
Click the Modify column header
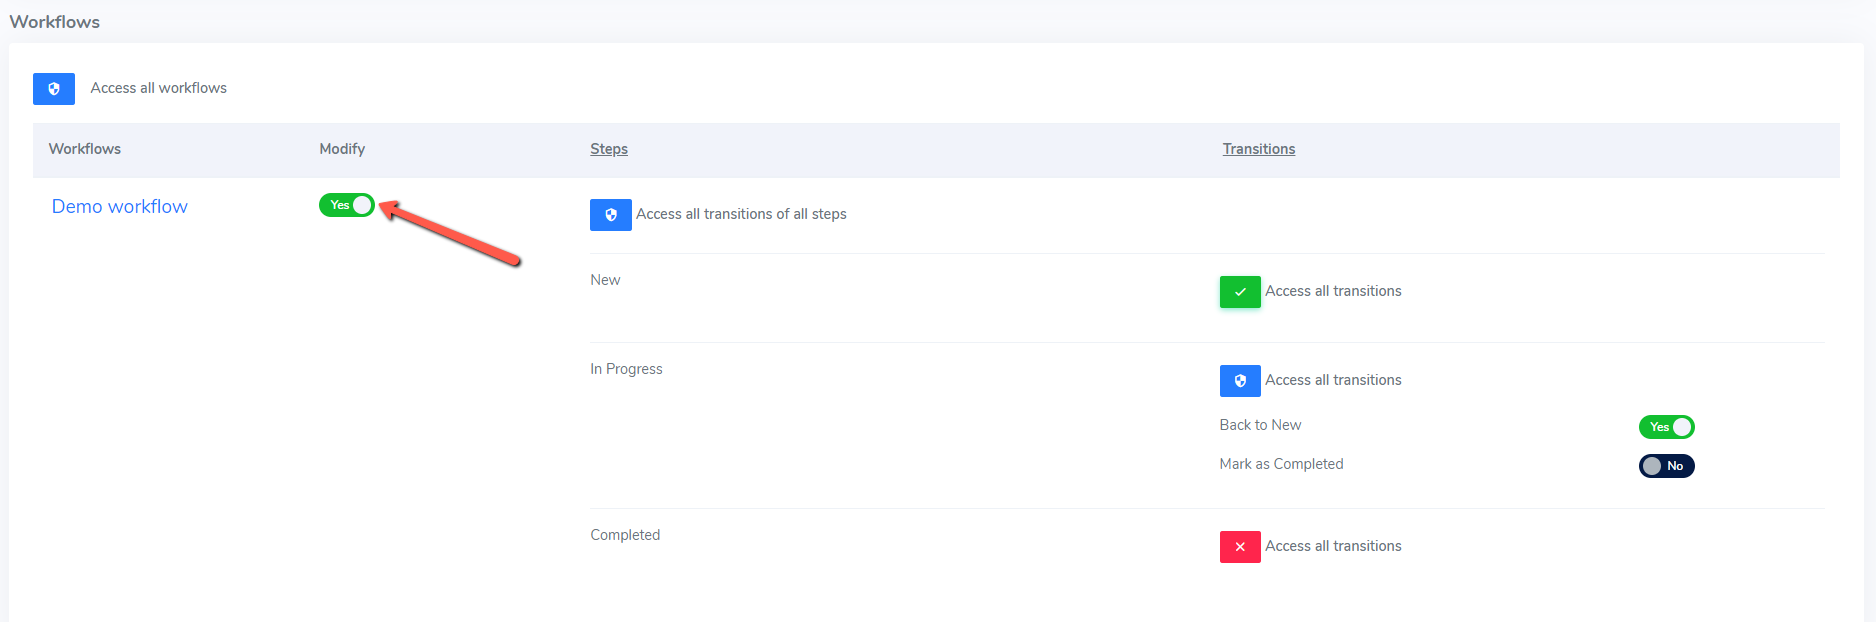click(342, 149)
